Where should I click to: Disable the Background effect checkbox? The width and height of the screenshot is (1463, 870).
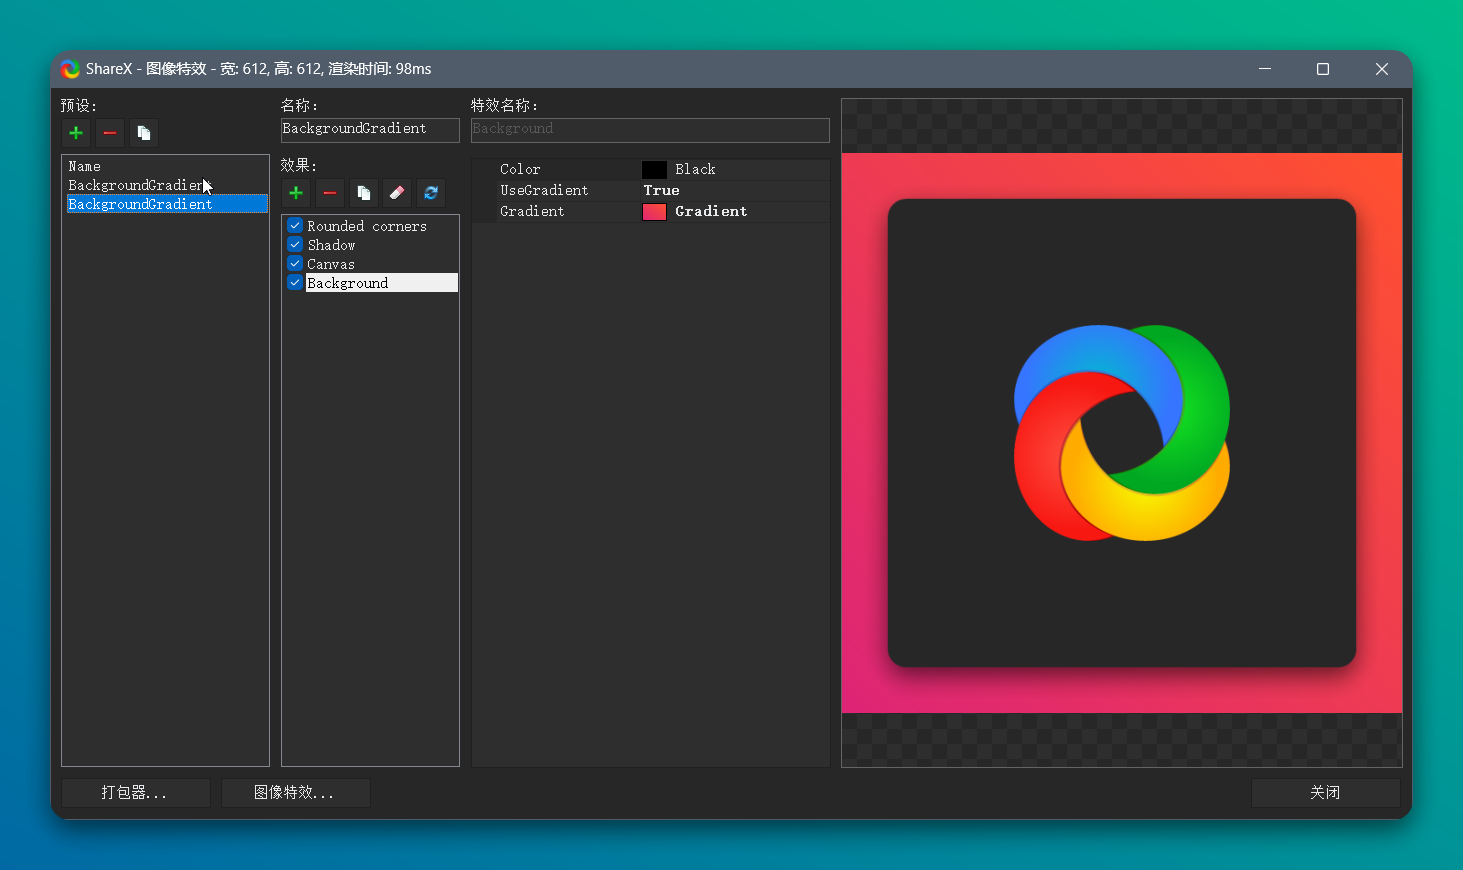tap(295, 283)
